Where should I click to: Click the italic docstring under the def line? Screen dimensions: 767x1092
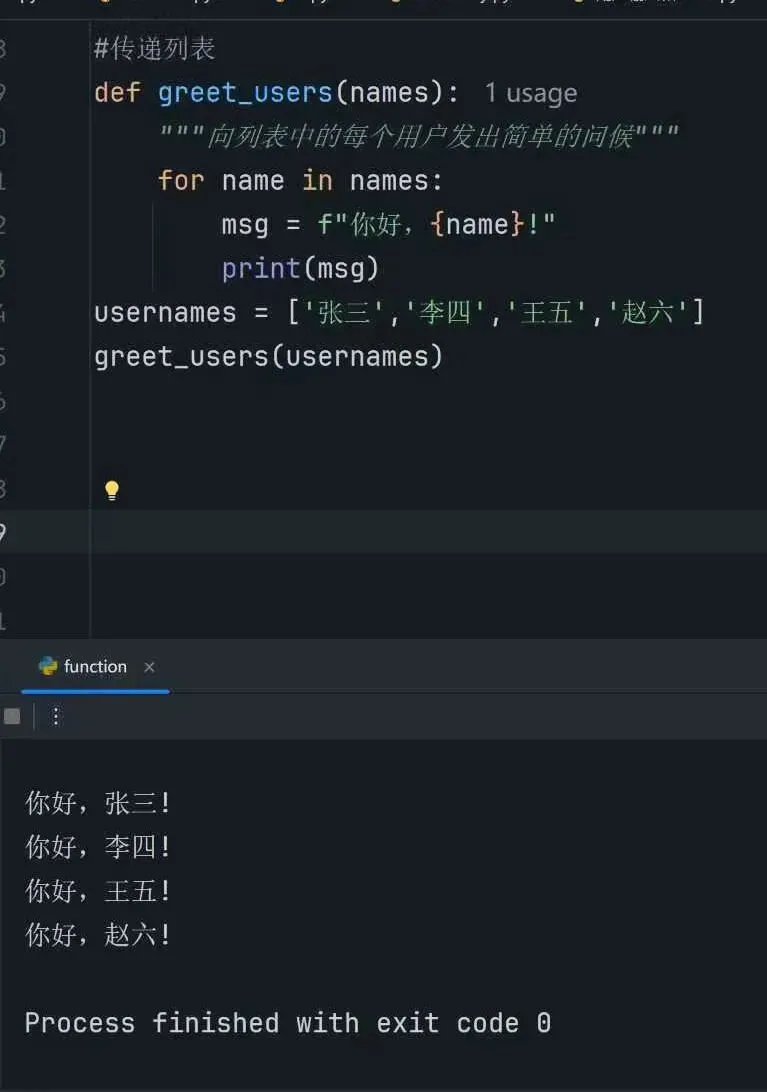tap(420, 136)
